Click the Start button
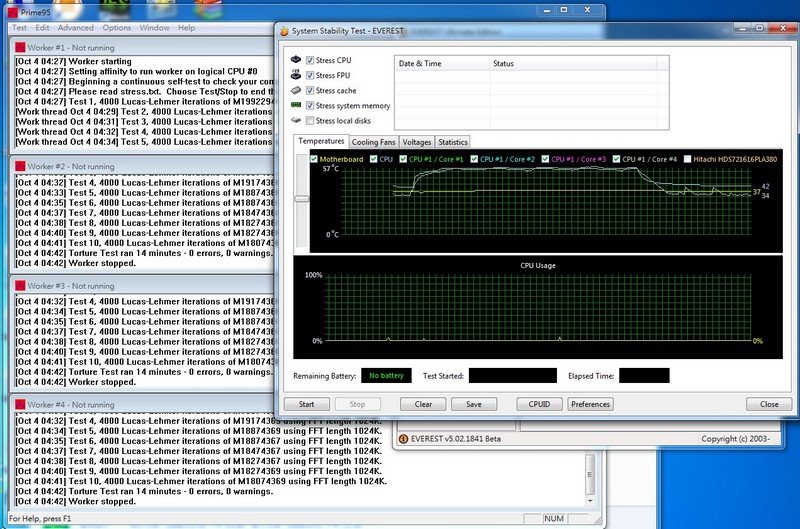The width and height of the screenshot is (800, 529). tap(307, 404)
